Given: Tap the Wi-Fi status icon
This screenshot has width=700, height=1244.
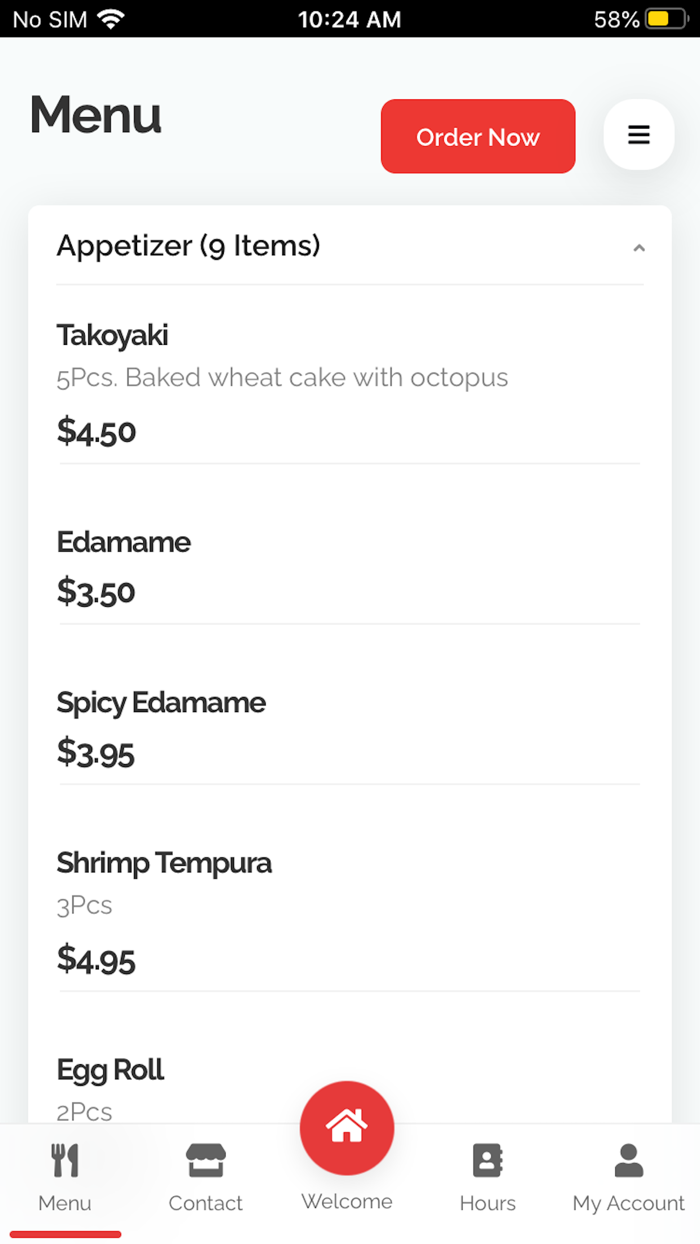Looking at the screenshot, I should pos(111,19).
